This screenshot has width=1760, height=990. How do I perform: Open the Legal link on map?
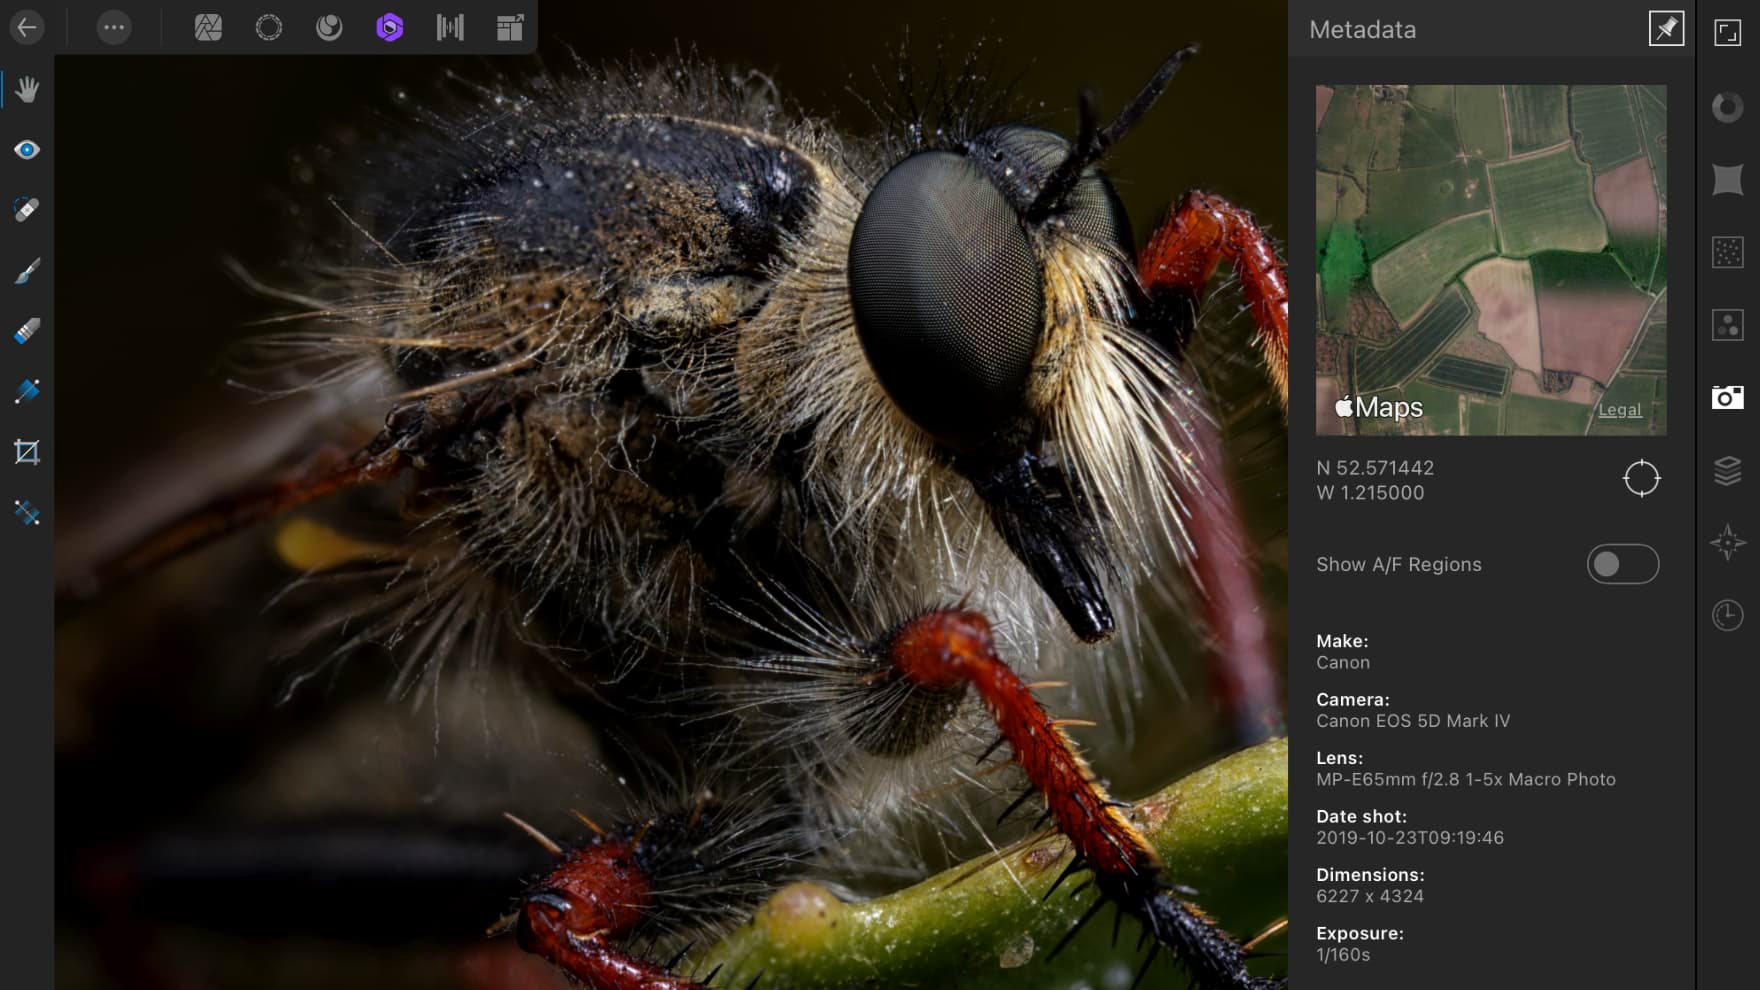coord(1619,410)
